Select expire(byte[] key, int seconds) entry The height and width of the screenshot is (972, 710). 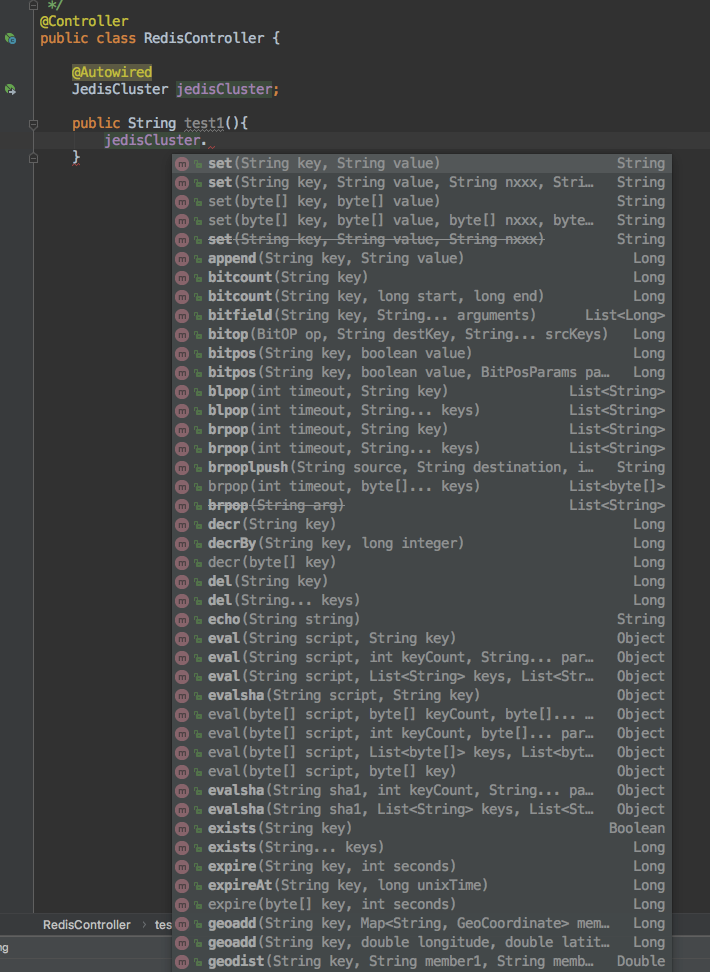pyautogui.click(x=422, y=905)
